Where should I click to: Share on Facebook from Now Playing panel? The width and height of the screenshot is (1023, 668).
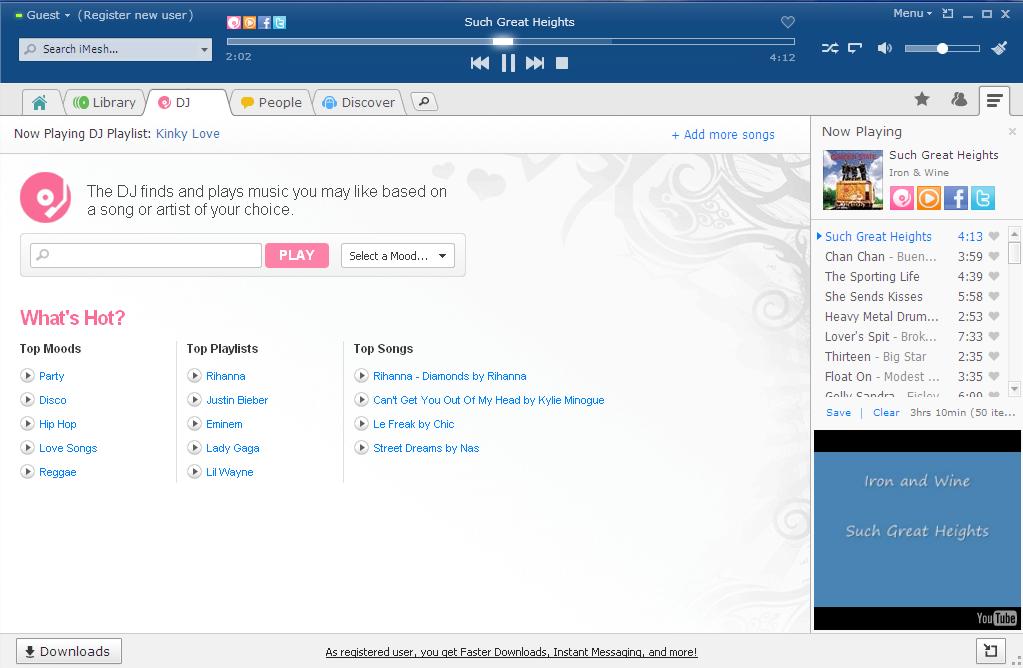[x=956, y=198]
